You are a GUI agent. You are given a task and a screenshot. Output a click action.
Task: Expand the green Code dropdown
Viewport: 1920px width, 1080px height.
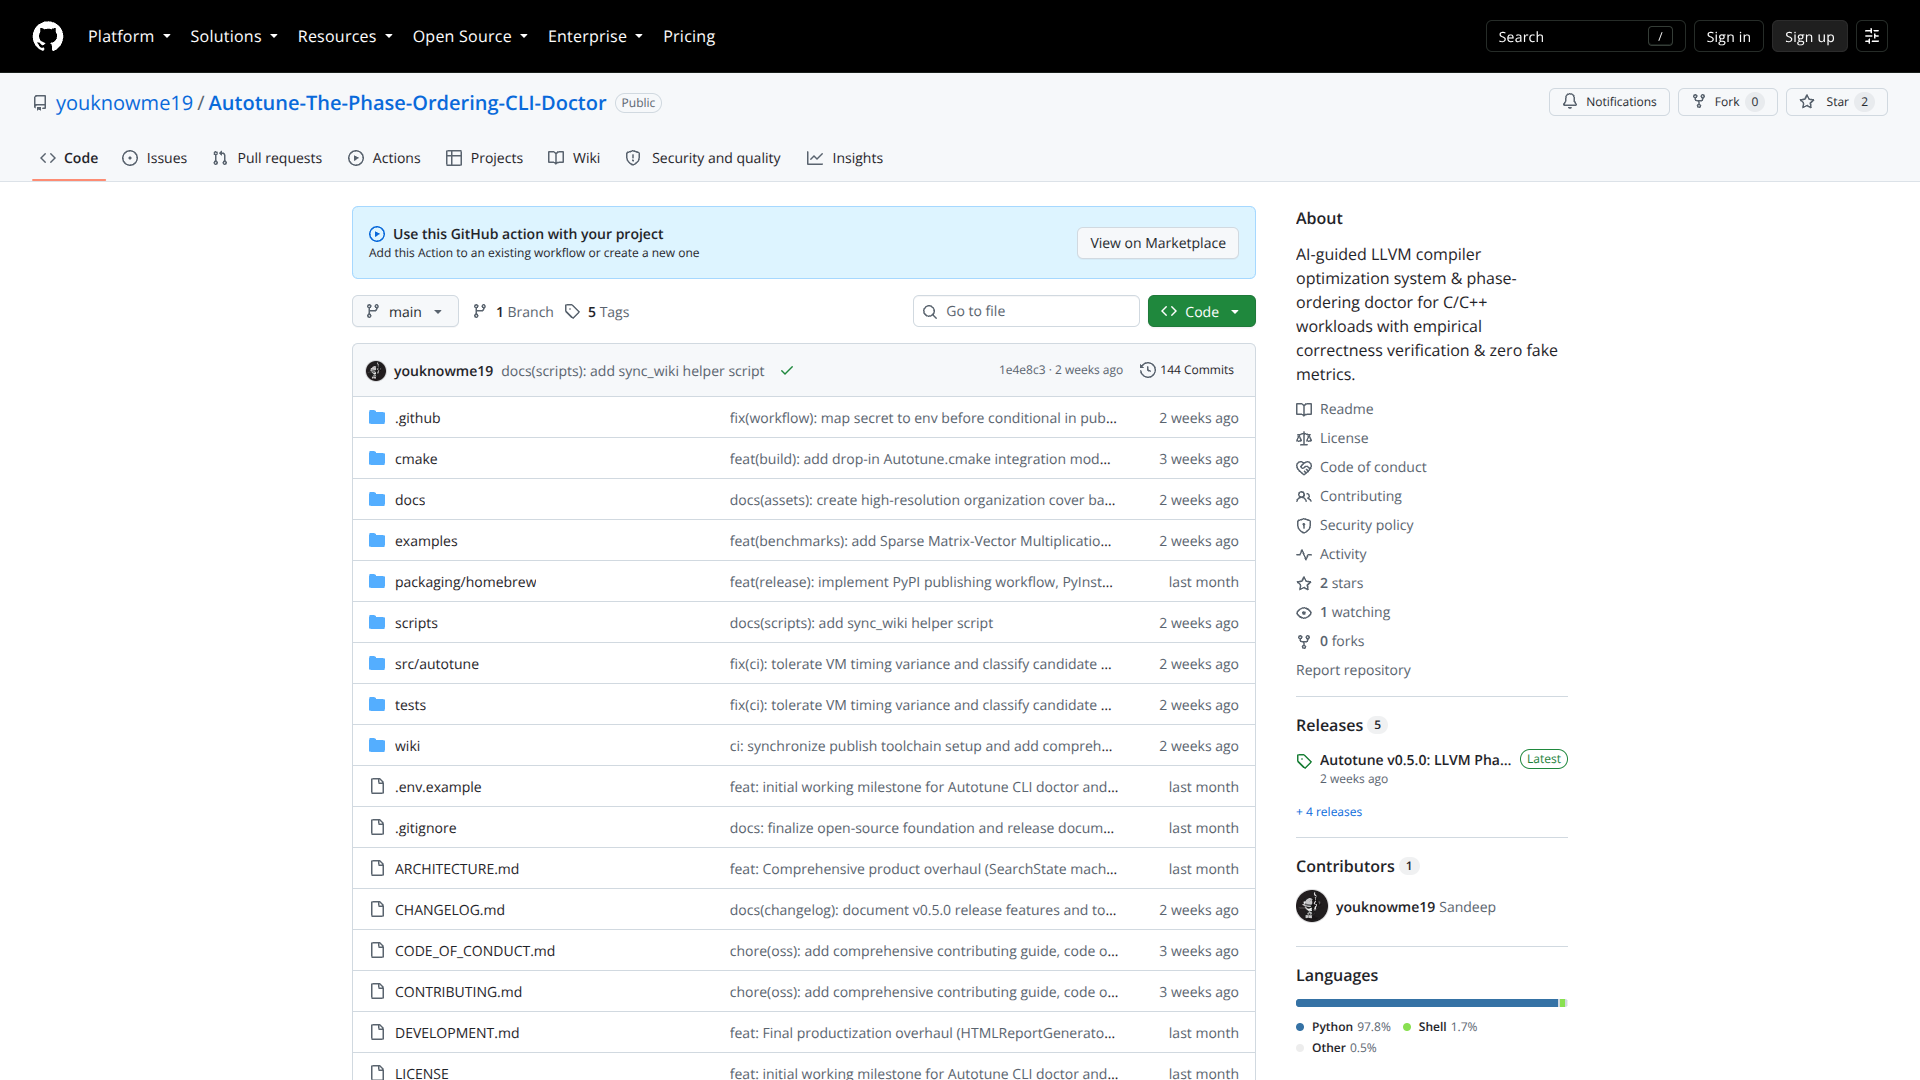tap(1201, 311)
